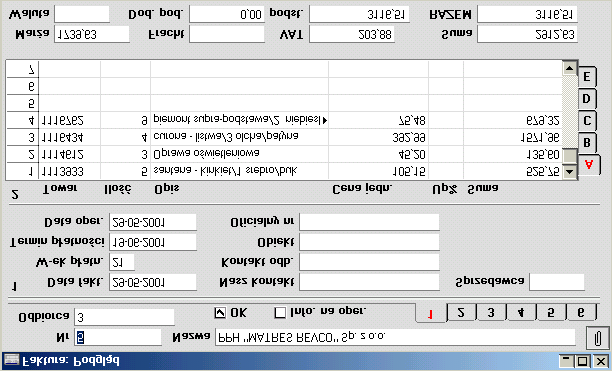Select side tab C of the items table

587,121
